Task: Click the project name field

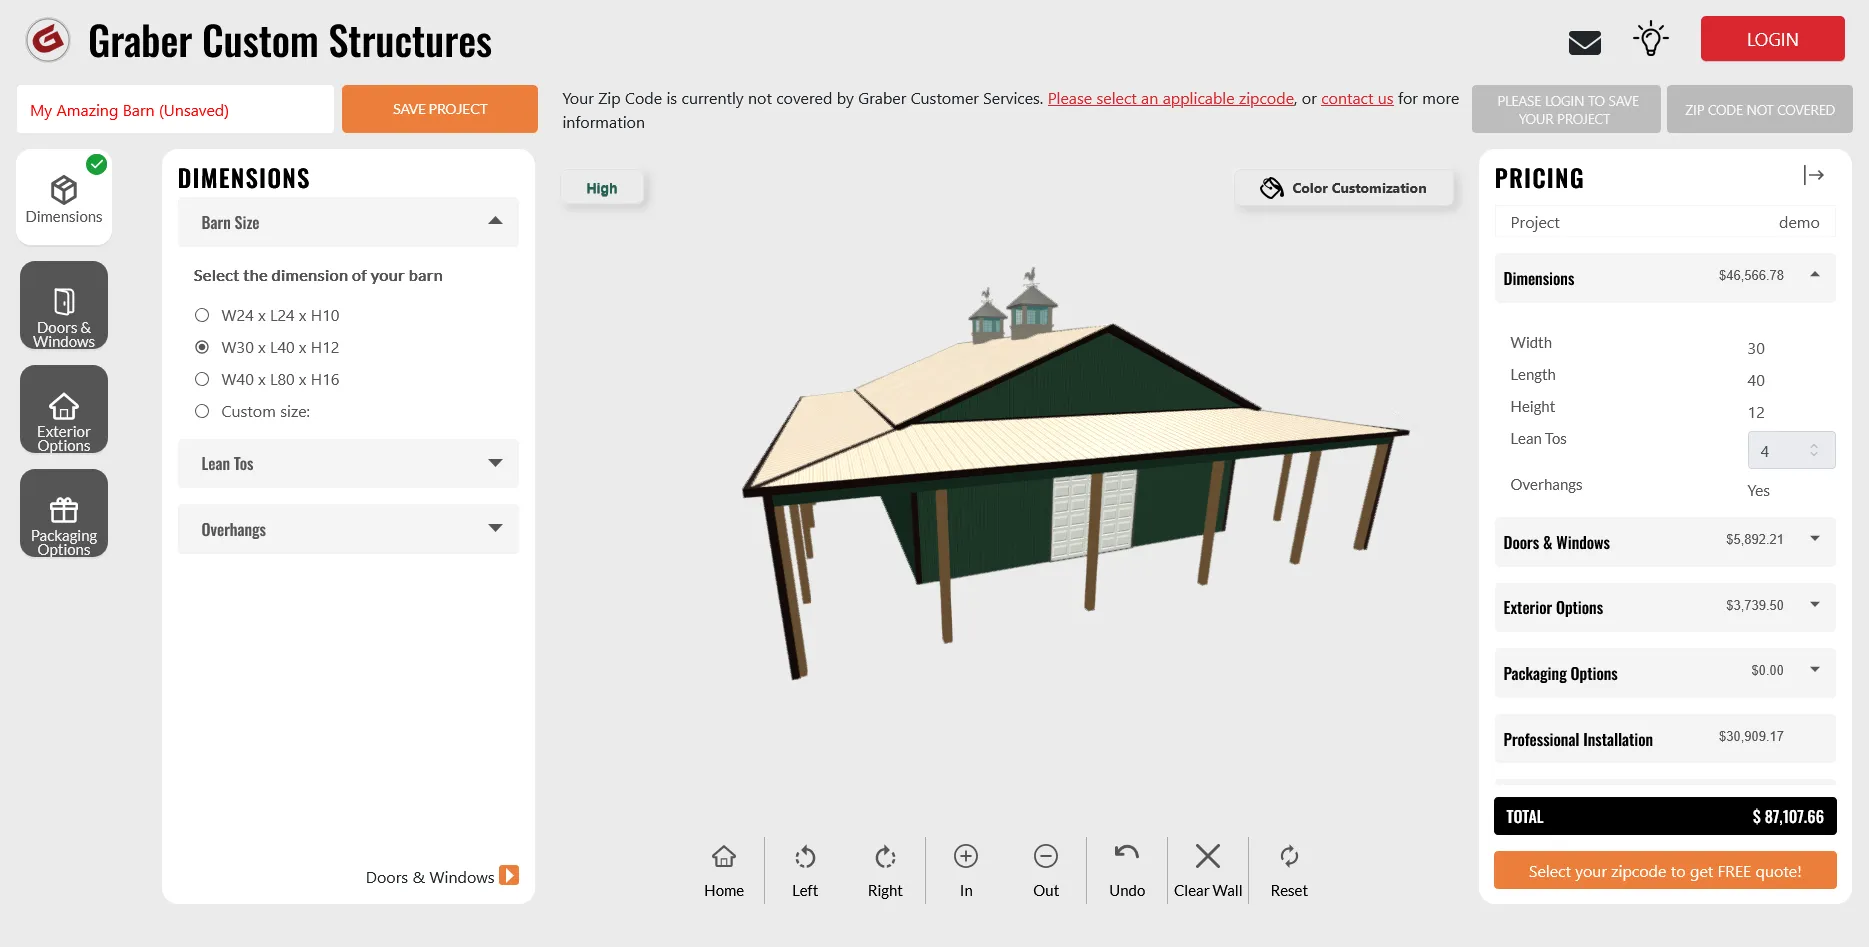Action: 175,109
